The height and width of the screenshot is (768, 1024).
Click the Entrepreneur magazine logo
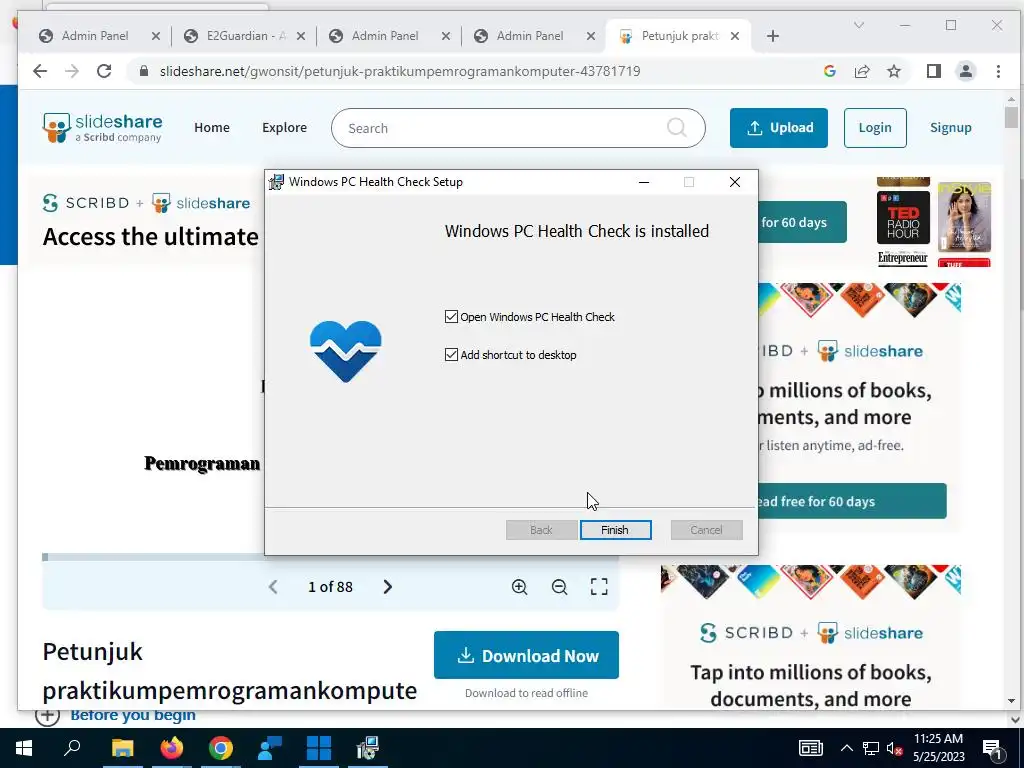coord(903,259)
